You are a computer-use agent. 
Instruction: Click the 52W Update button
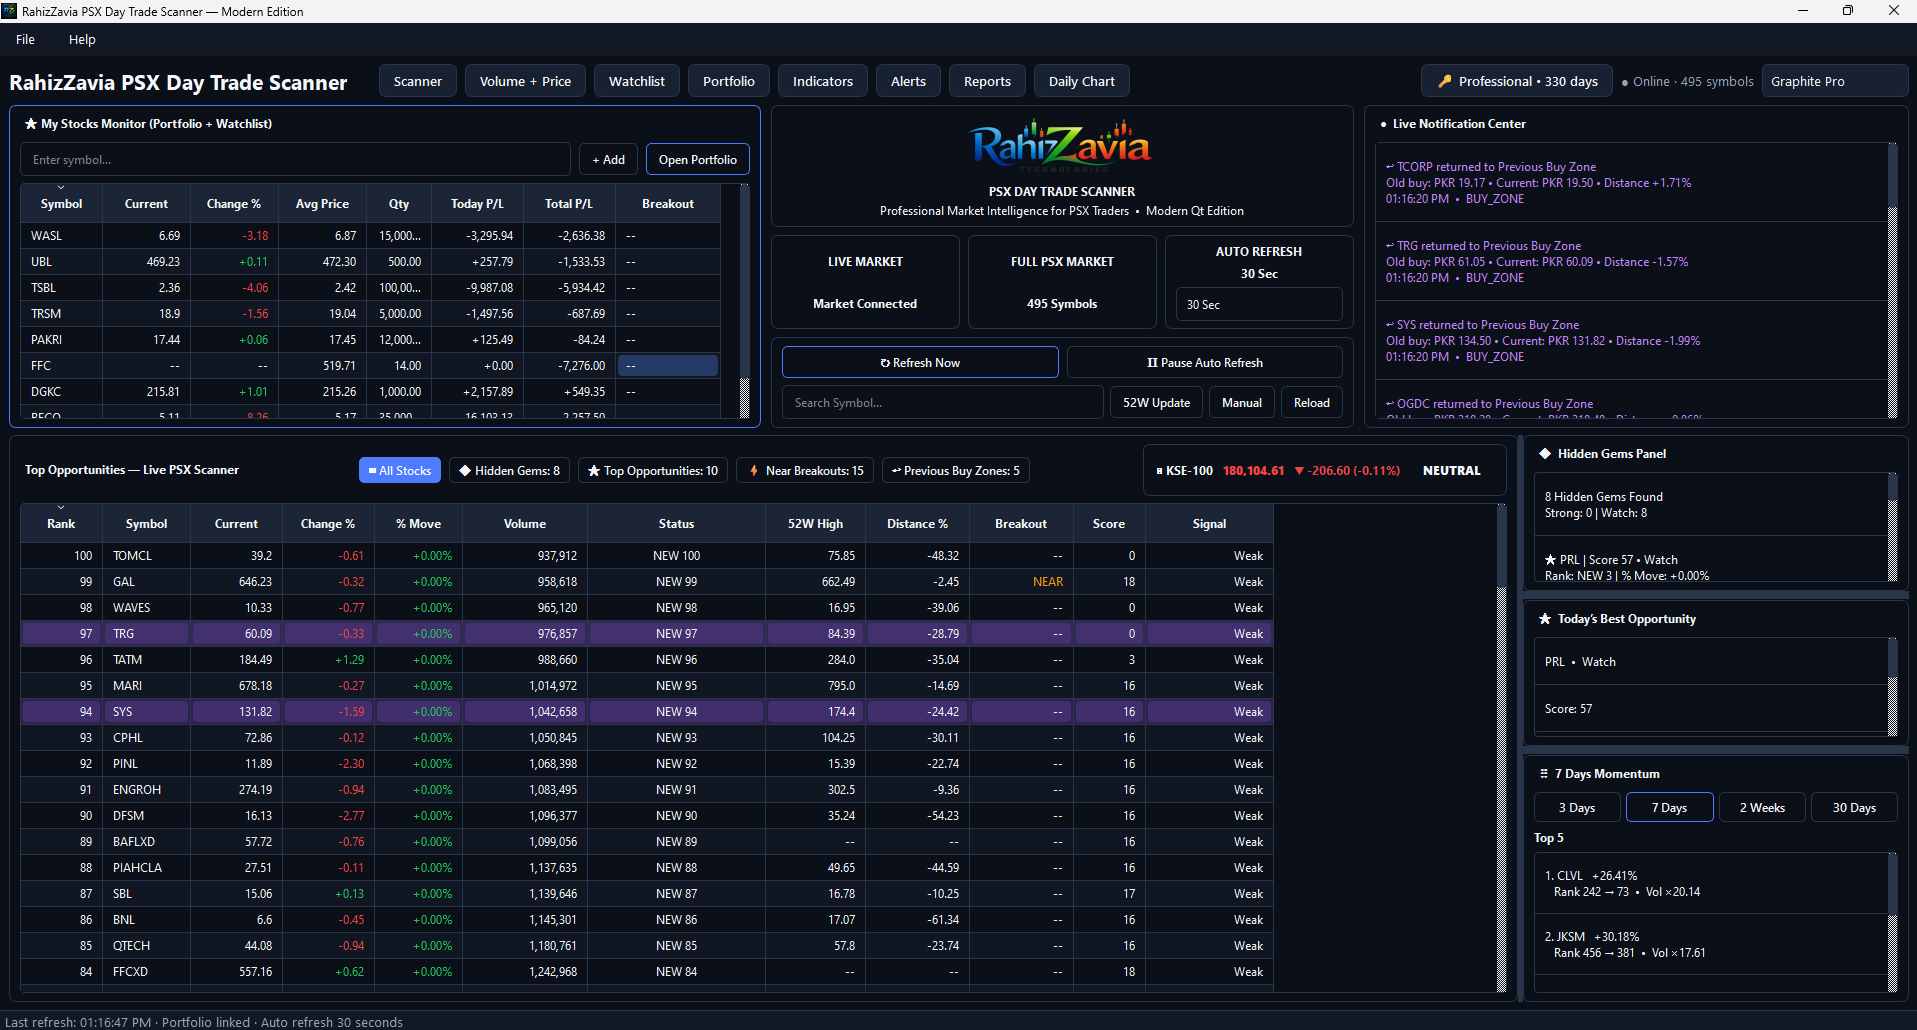coord(1156,403)
